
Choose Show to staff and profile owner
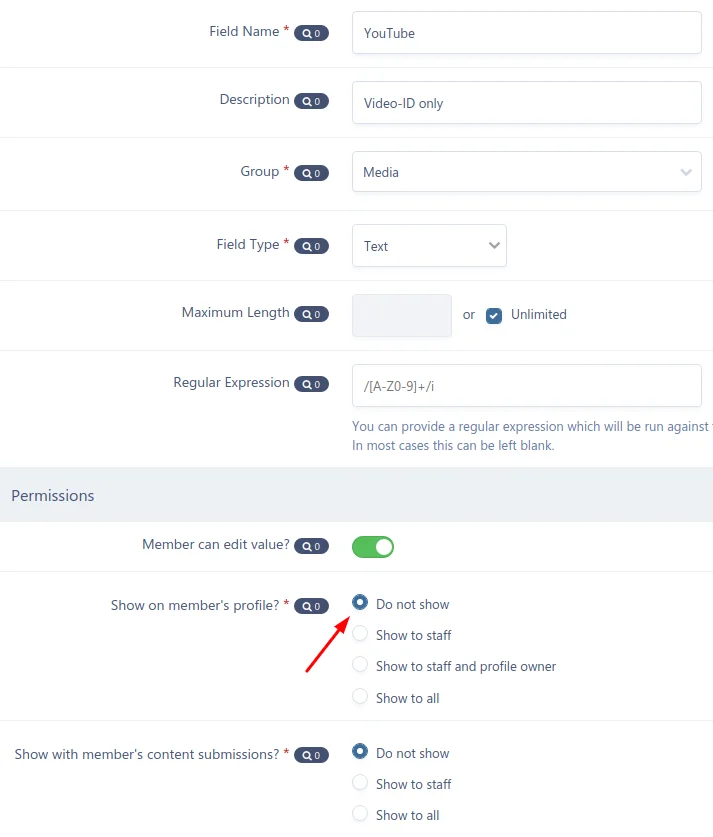tap(360, 666)
